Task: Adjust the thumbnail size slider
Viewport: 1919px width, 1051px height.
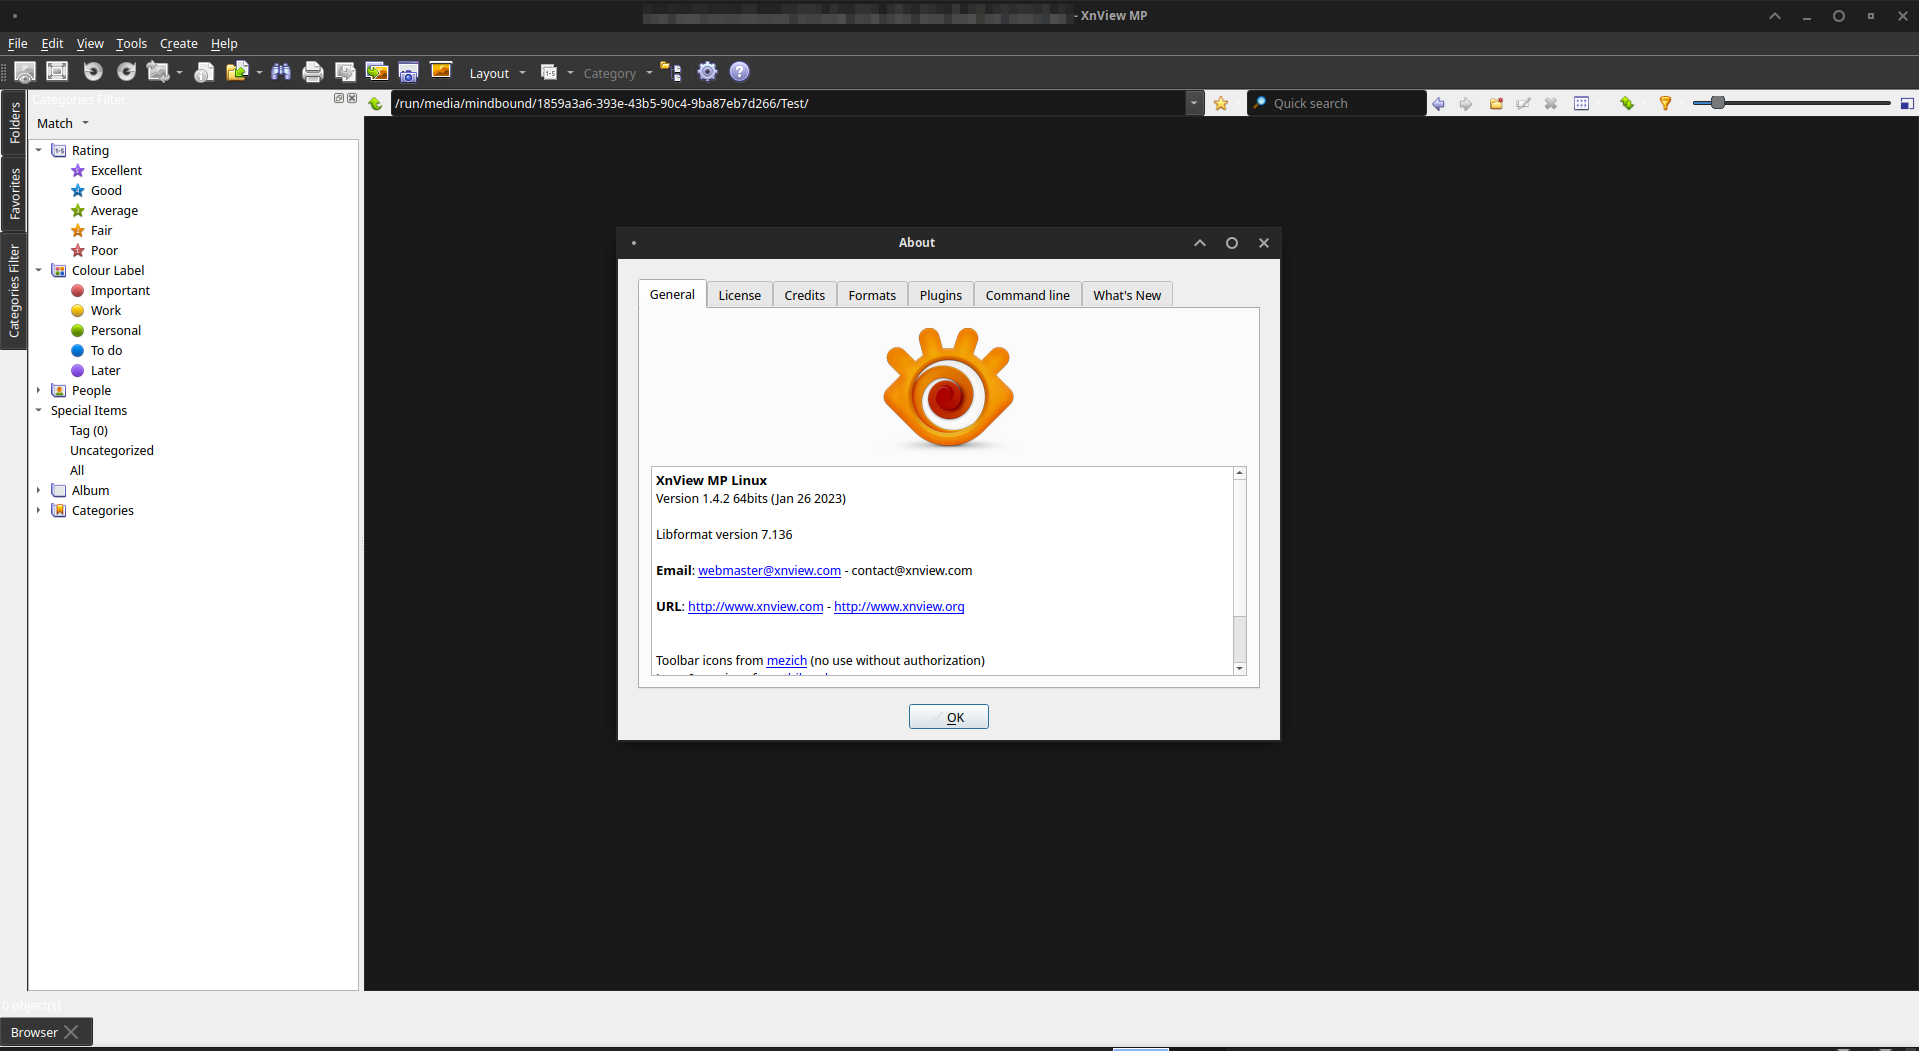Action: point(1718,103)
